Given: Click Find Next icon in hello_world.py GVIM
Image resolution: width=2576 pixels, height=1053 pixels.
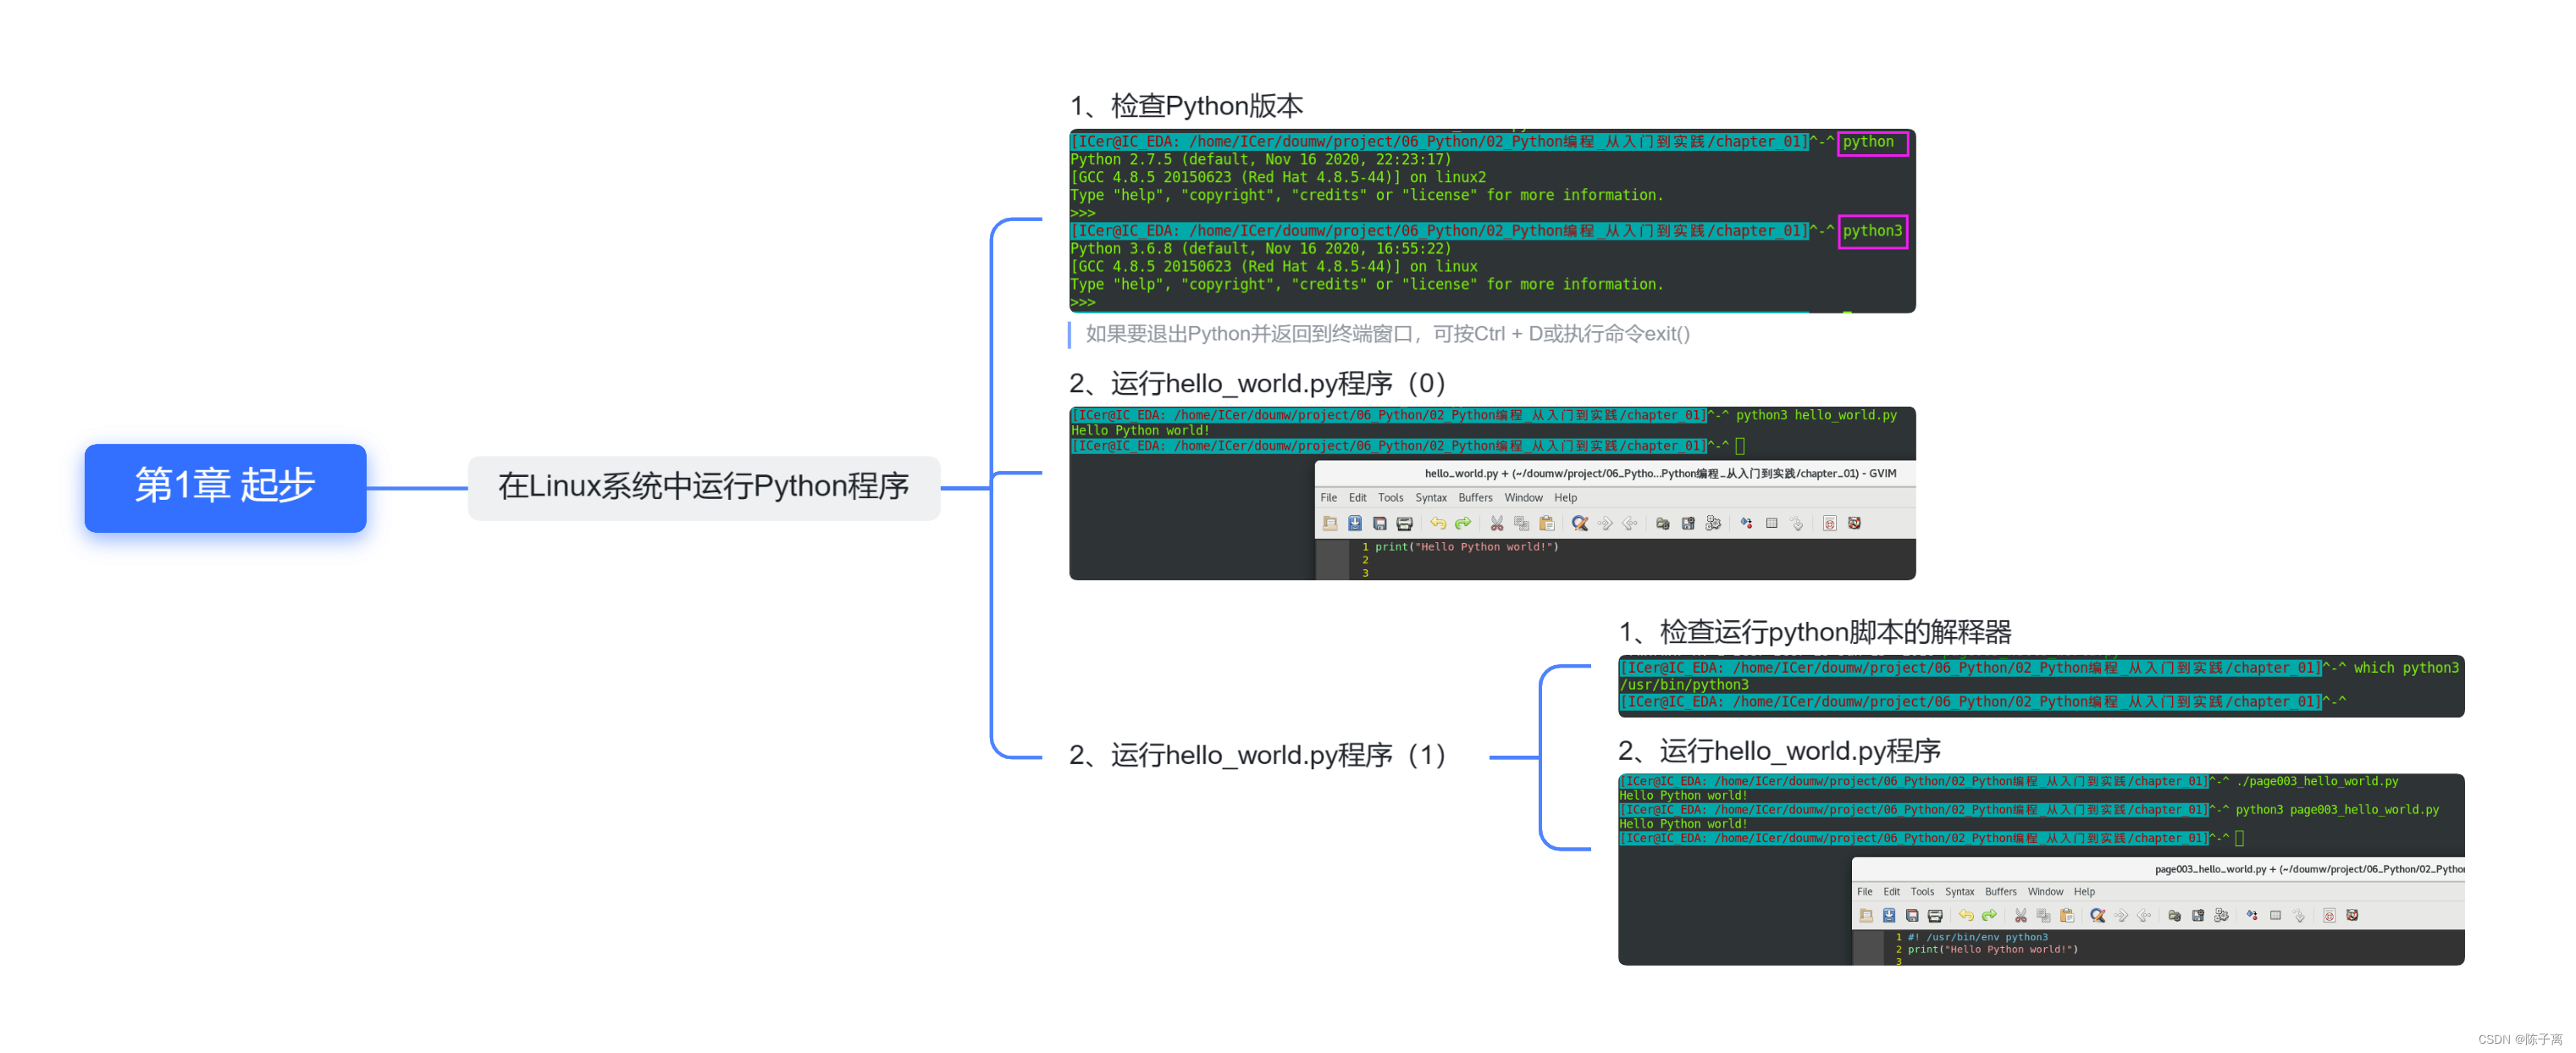Looking at the screenshot, I should (x=1605, y=523).
